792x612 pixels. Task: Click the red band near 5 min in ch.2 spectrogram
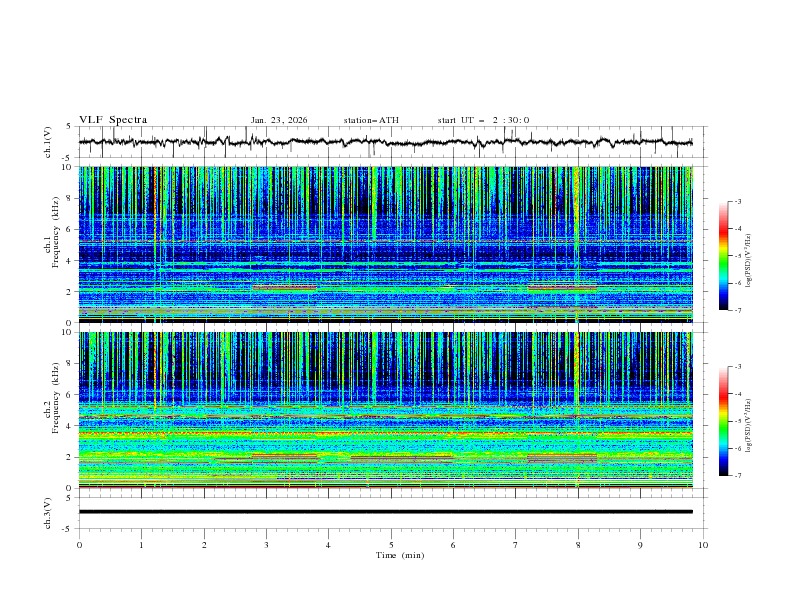(x=400, y=457)
